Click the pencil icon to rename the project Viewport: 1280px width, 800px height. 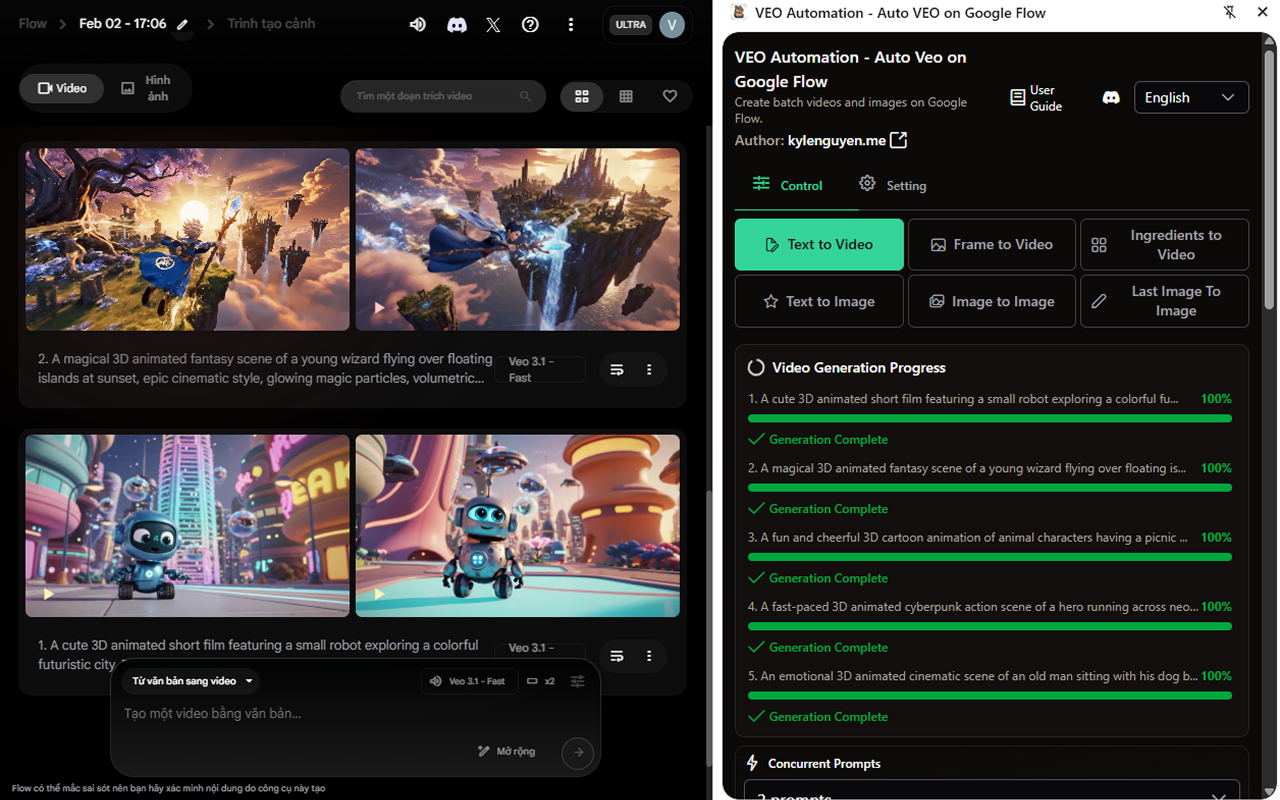pyautogui.click(x=183, y=24)
